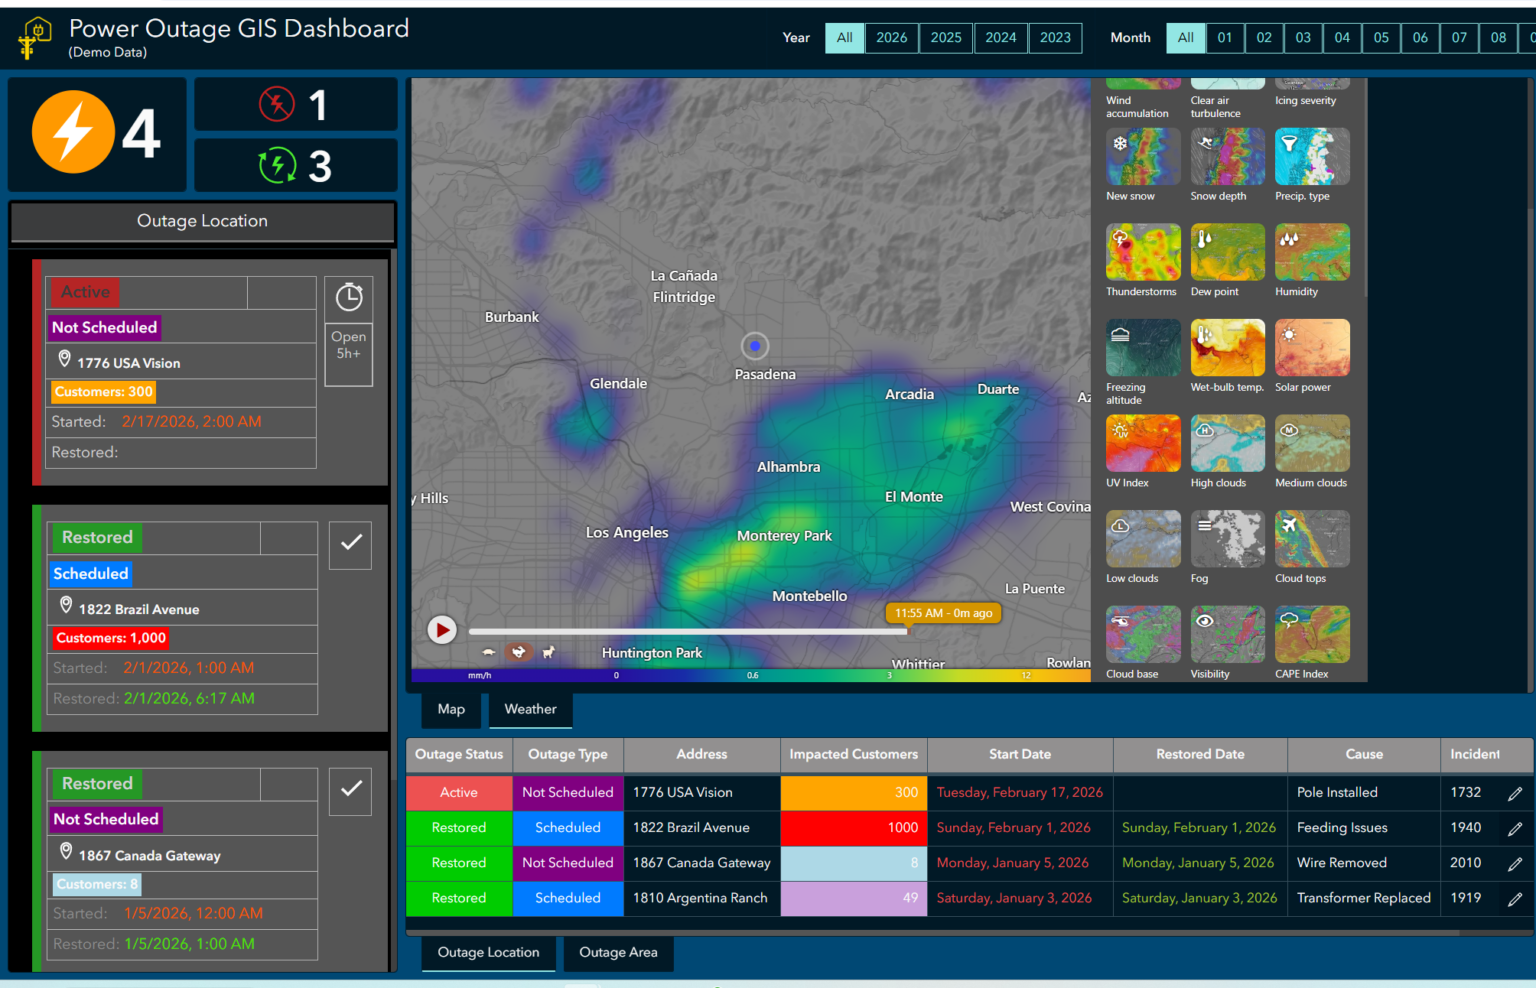Filter Month by 08

pos(1498,38)
